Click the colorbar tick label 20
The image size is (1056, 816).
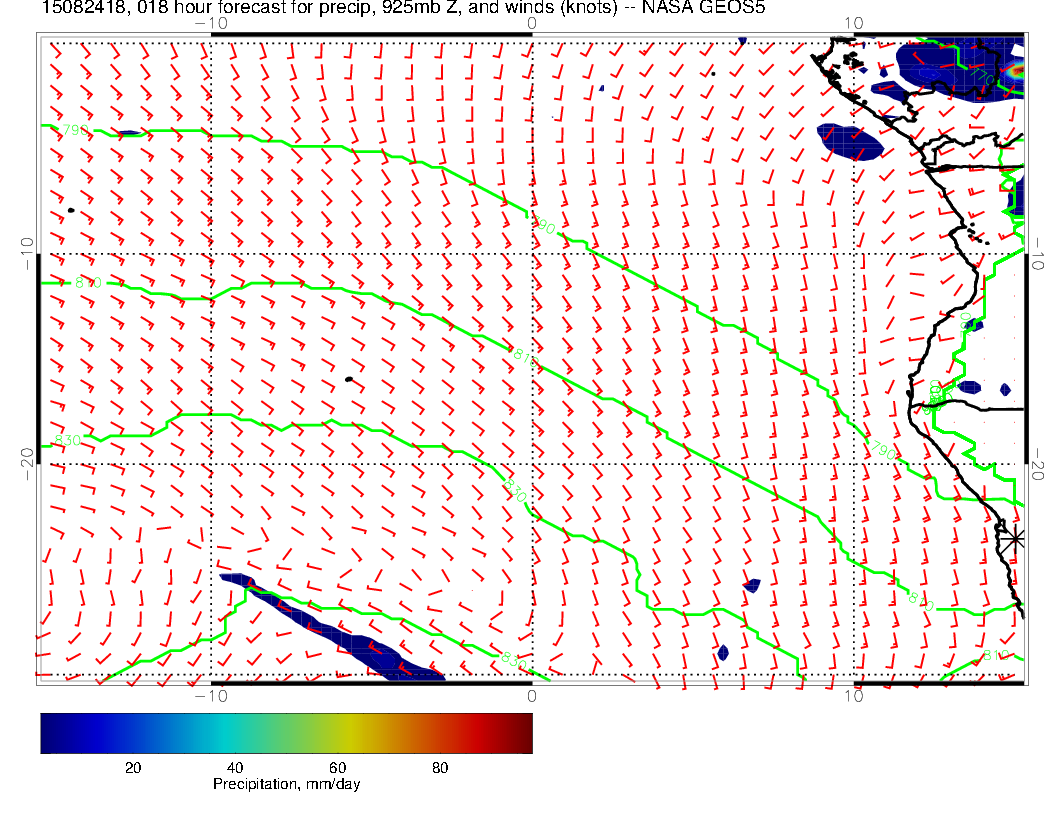point(132,767)
